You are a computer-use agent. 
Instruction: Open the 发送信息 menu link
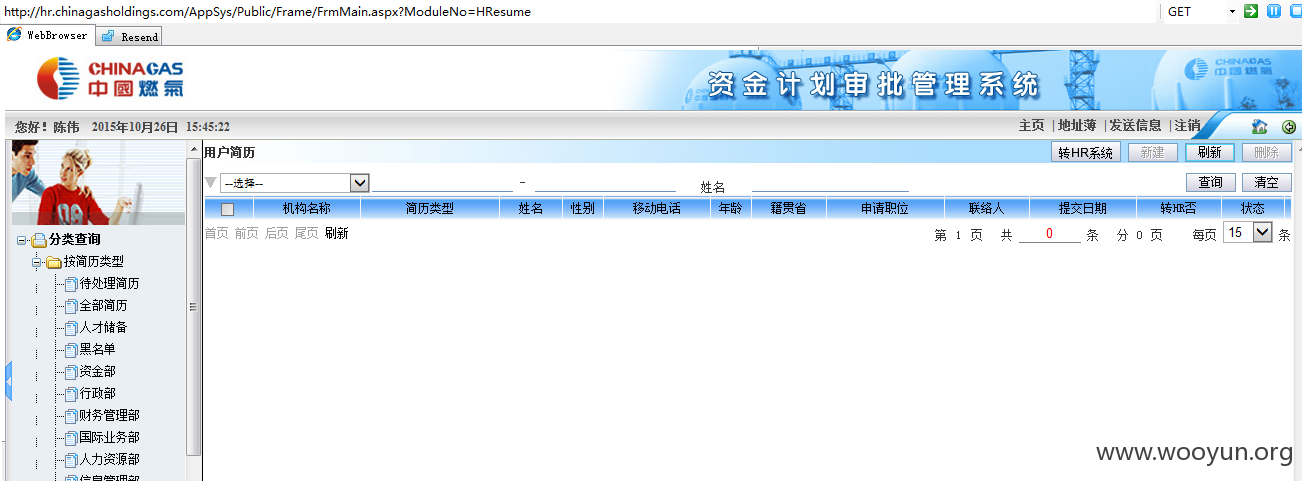[1135, 126]
